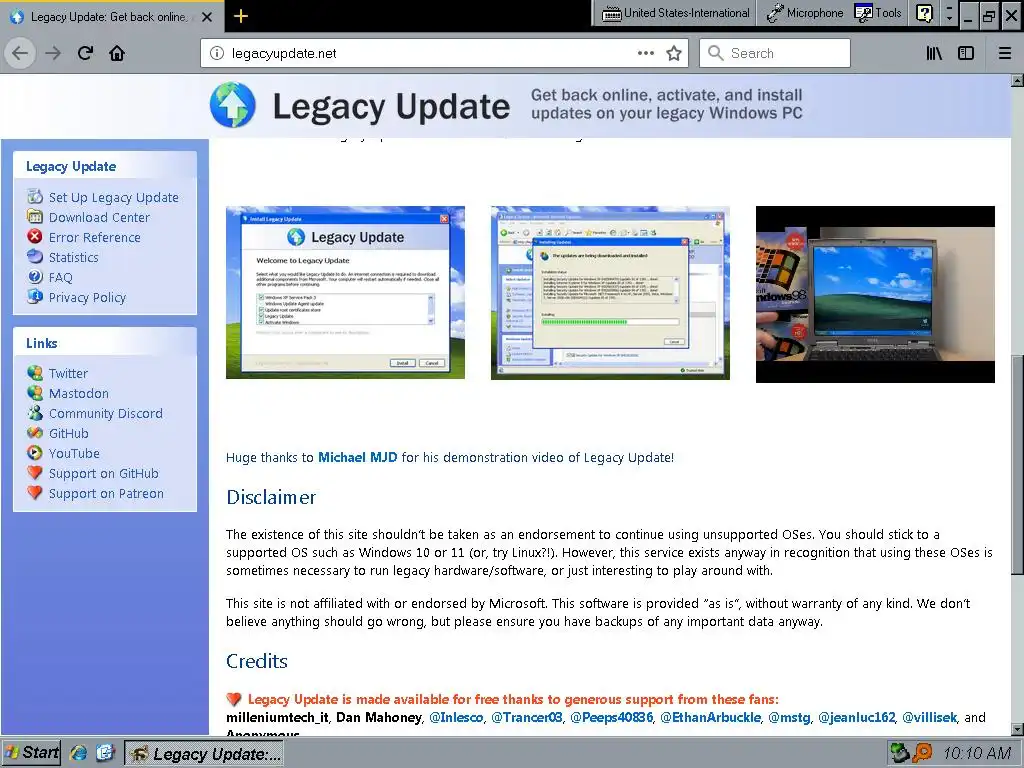The width and height of the screenshot is (1024, 768).
Task: Click the page vertical scrollbar thumb
Action: pyautogui.click(x=1017, y=464)
